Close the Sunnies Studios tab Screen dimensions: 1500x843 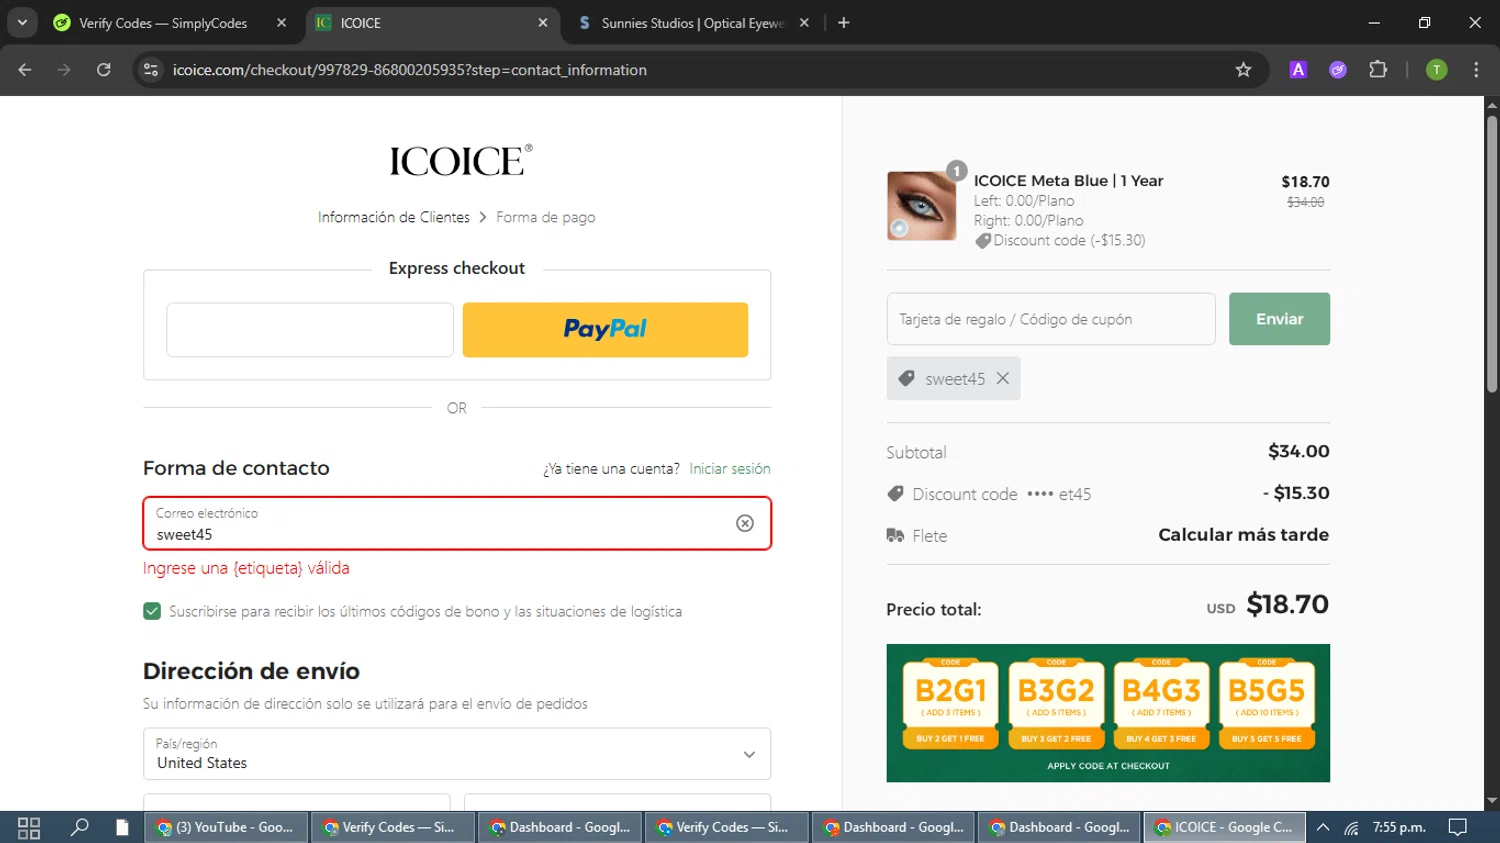tap(804, 22)
